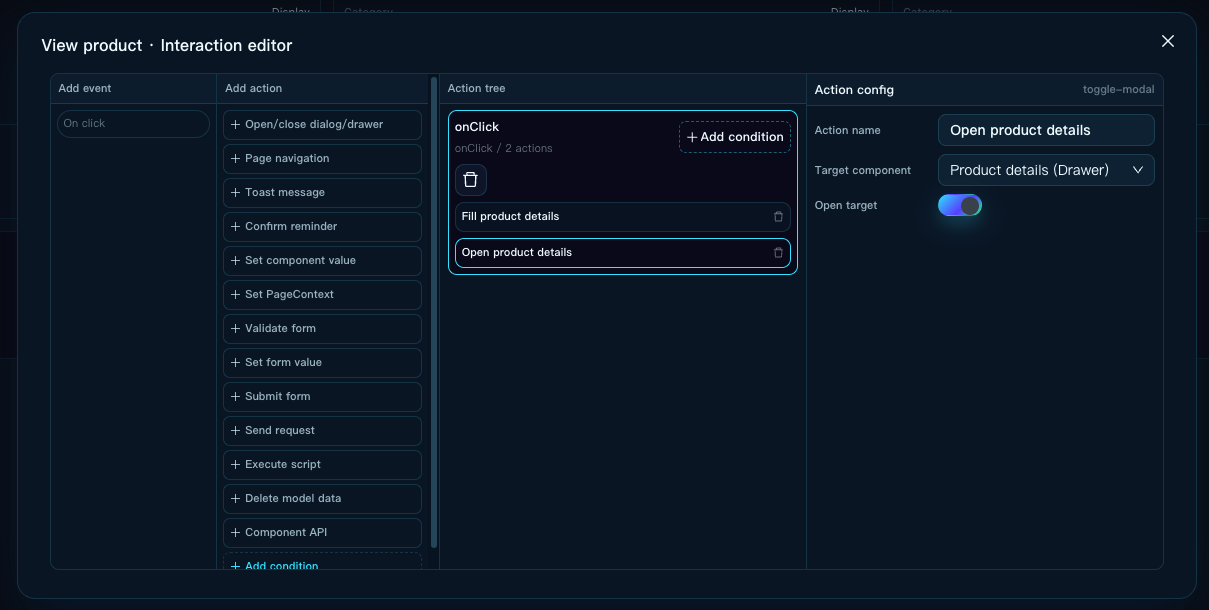
Task: Close the Interaction editor dialog
Action: [1167, 41]
